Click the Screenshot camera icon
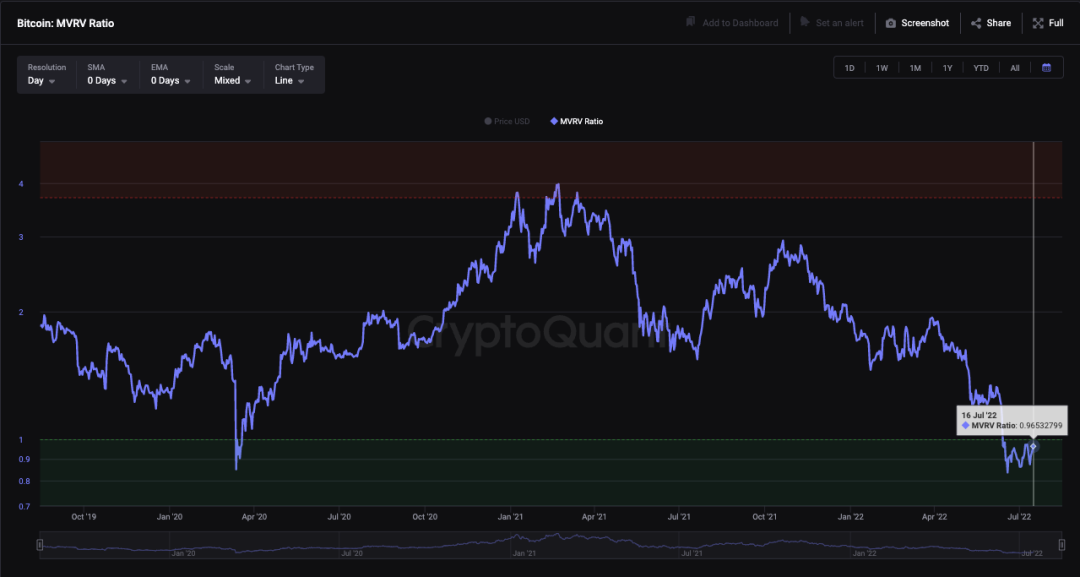 pyautogui.click(x=891, y=23)
